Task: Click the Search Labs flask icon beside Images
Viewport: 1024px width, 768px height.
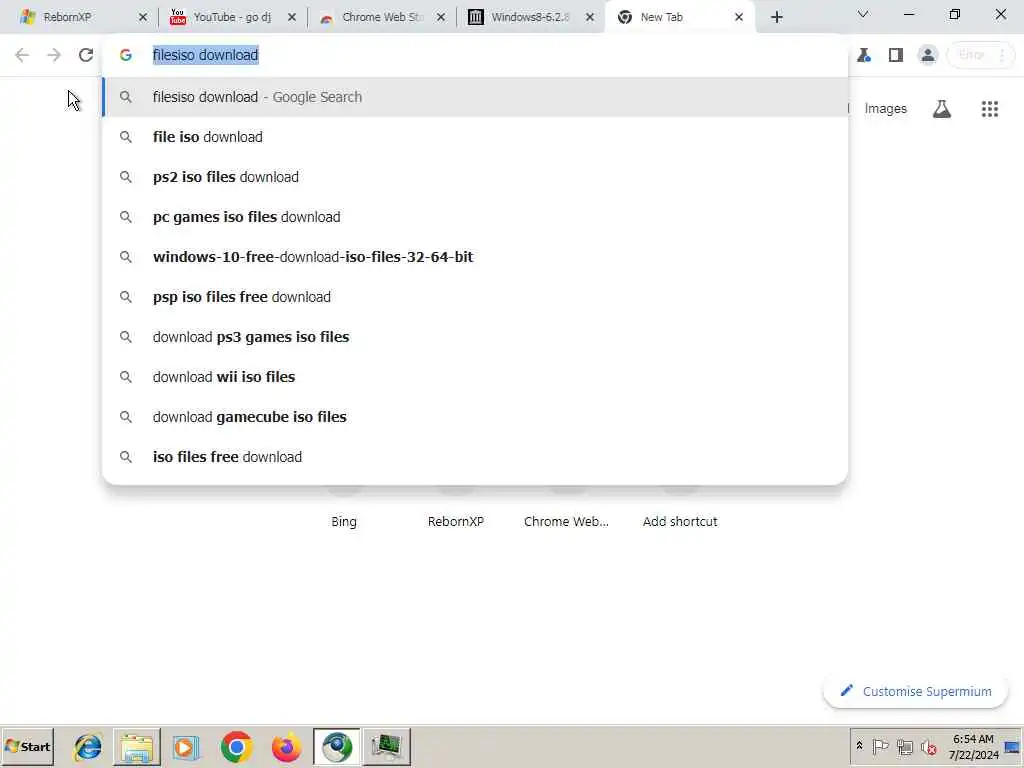Action: click(x=942, y=109)
